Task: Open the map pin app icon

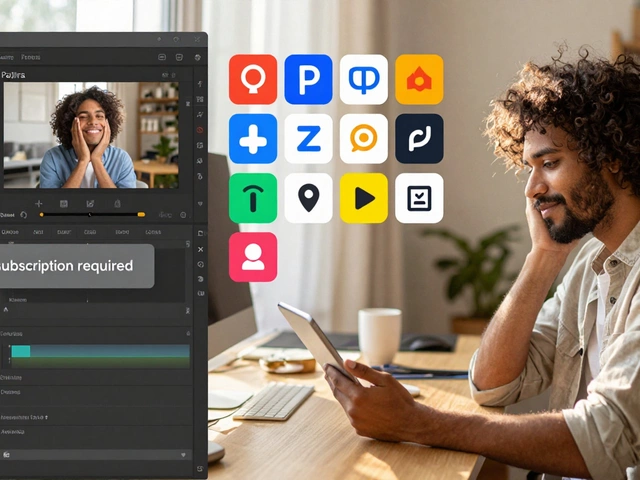Action: pos(308,198)
